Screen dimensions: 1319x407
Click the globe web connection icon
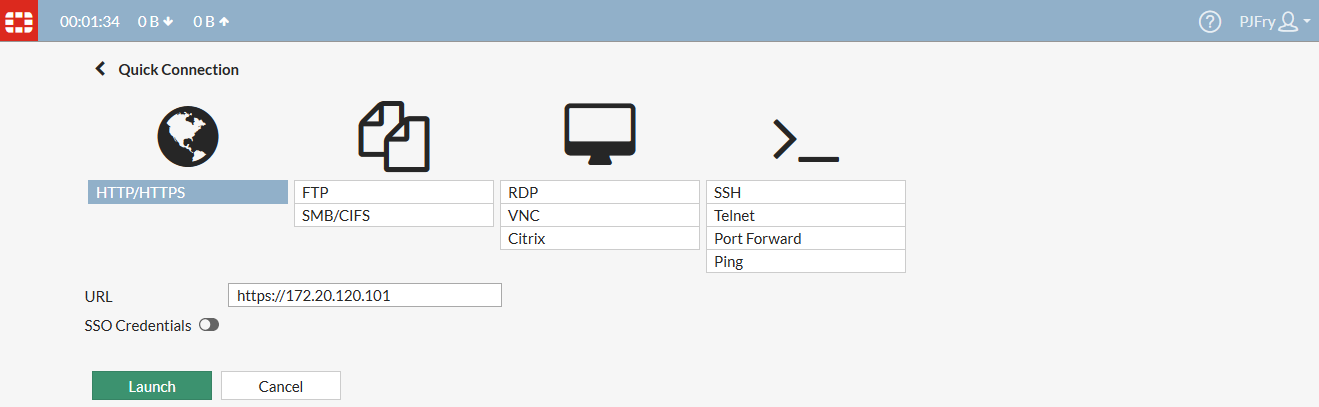[x=187, y=136]
